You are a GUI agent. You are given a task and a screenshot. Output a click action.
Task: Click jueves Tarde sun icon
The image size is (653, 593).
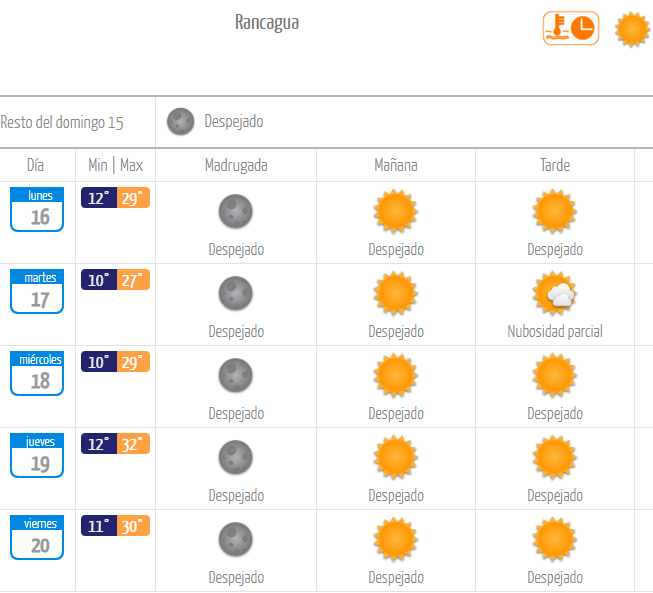tap(554, 457)
